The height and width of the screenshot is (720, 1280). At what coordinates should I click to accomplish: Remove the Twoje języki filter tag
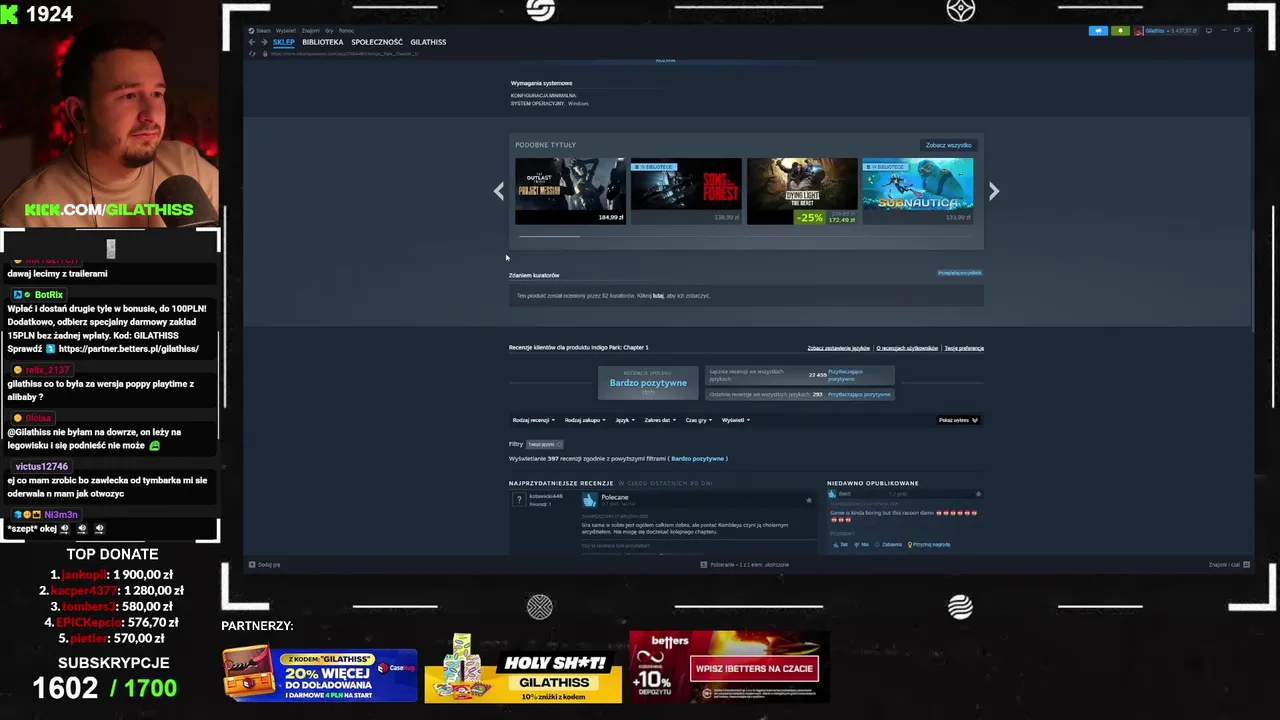(544, 444)
